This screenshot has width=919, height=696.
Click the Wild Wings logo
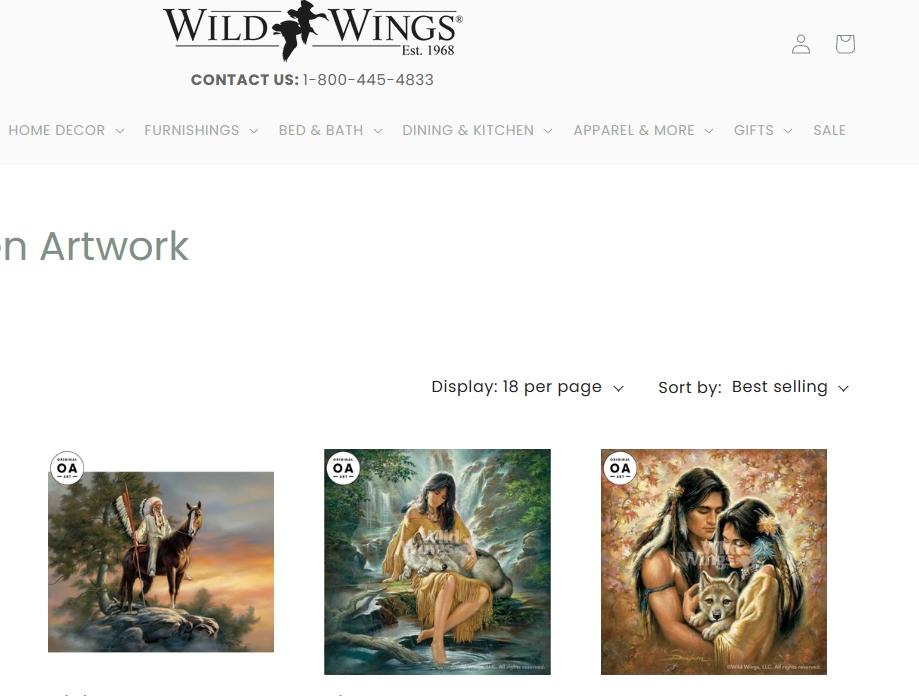312,30
